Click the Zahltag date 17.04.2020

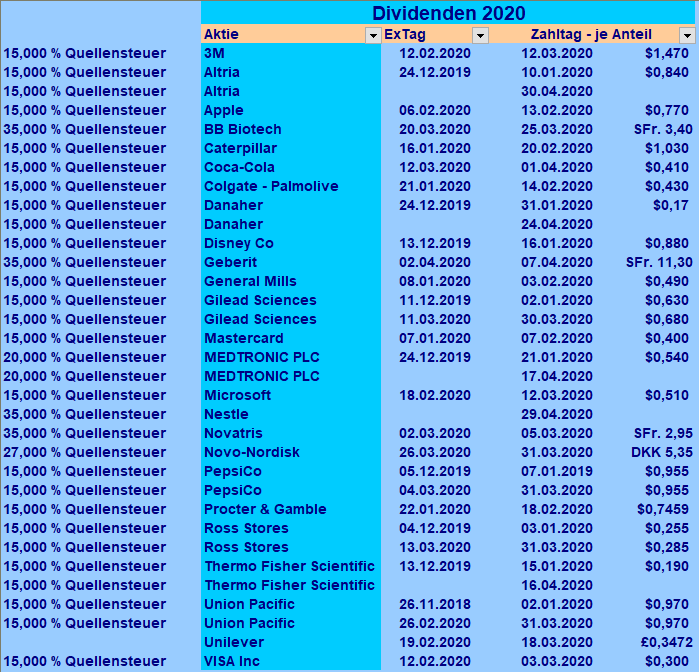tap(557, 376)
